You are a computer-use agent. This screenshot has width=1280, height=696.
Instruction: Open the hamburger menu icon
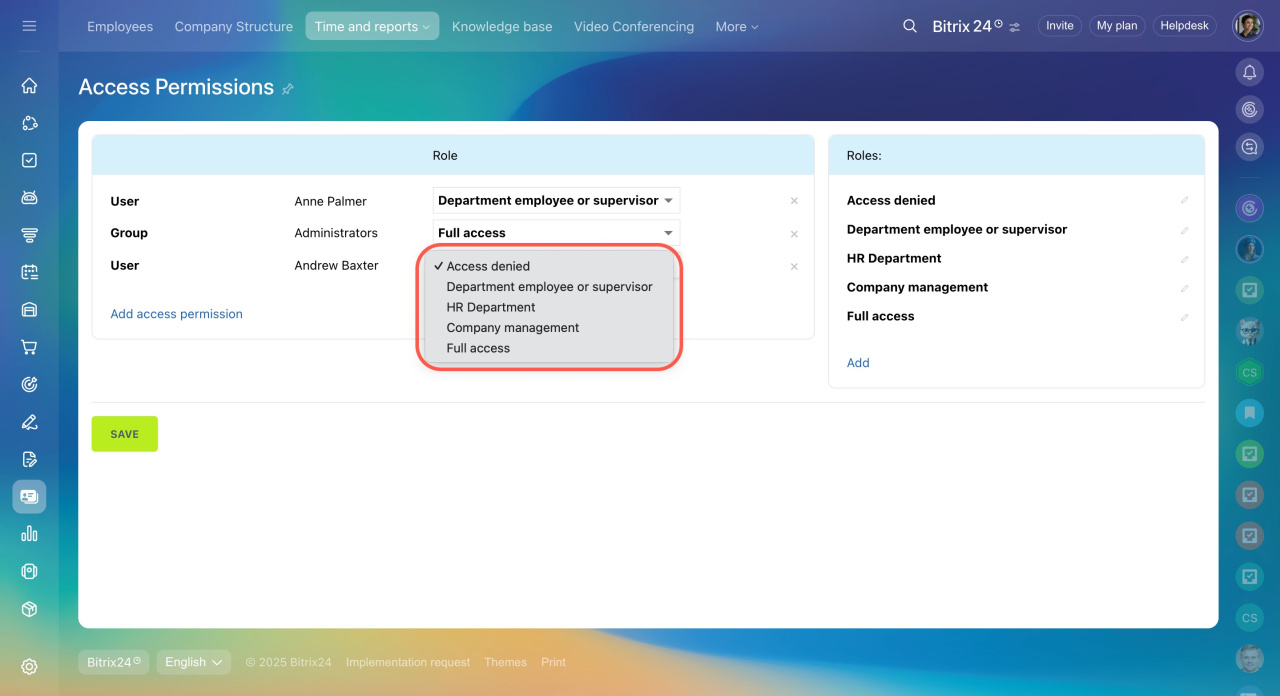coord(29,26)
